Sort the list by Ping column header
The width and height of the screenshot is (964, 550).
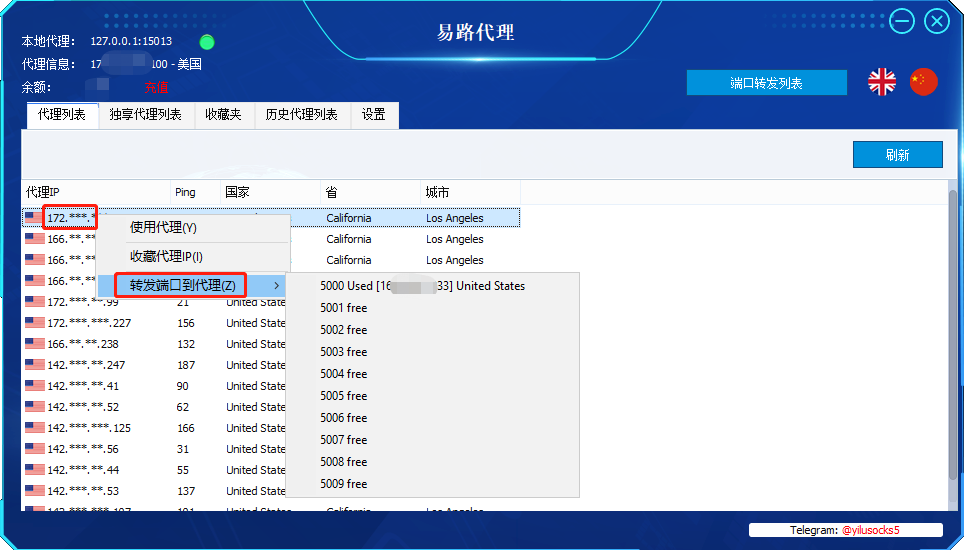(185, 192)
